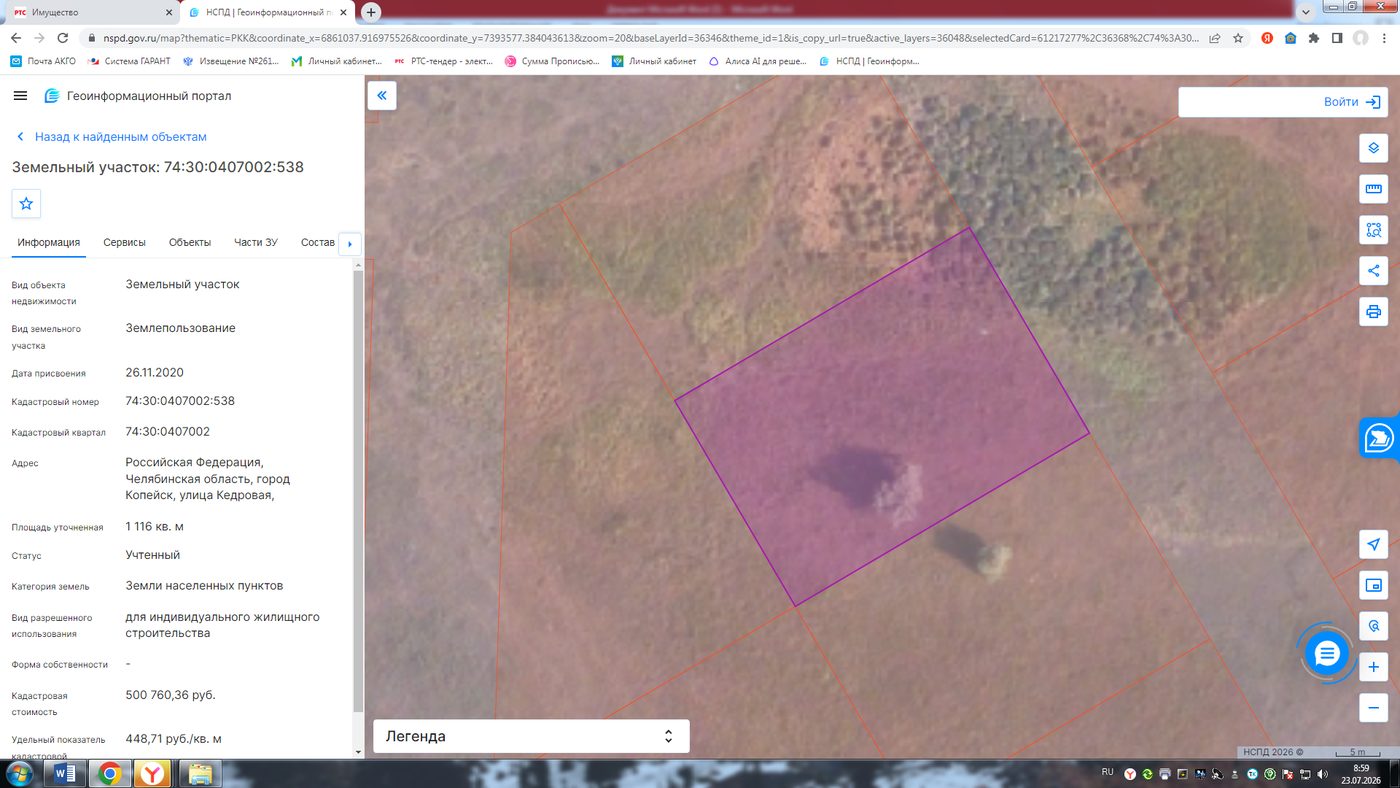1400x788 pixels.
Task: Activate the area selection search tool
Action: tap(1373, 230)
